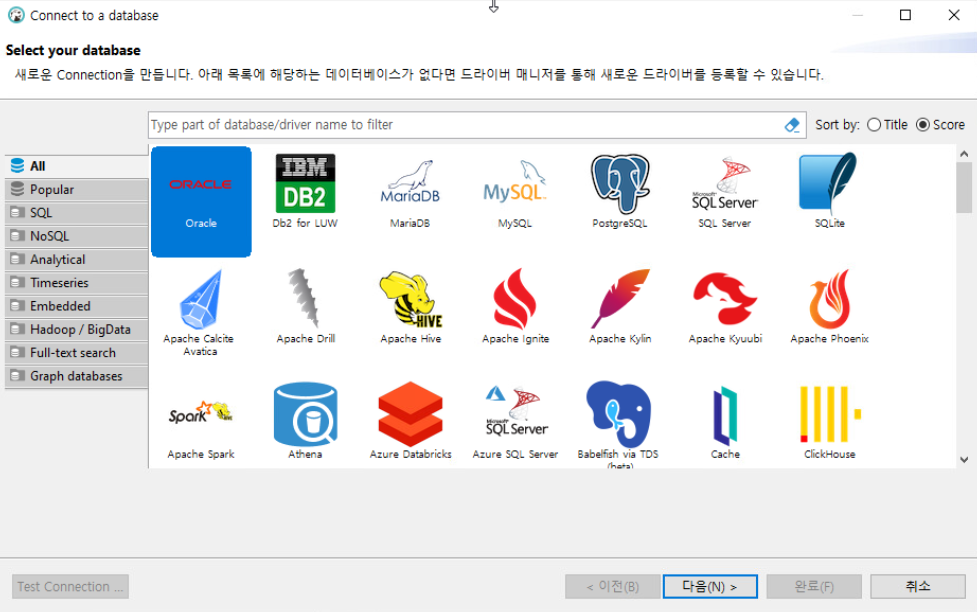Switch to the Popular category
Image resolution: width=977 pixels, height=612 pixels.
[77, 189]
